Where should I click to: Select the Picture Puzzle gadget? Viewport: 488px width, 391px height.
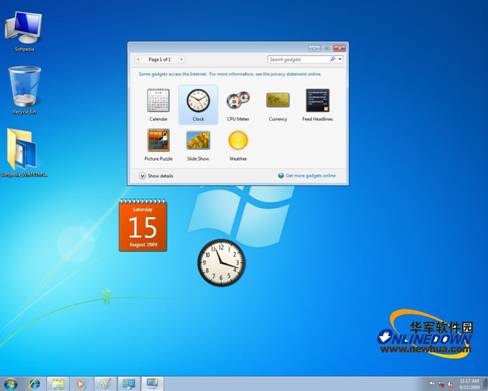point(158,145)
